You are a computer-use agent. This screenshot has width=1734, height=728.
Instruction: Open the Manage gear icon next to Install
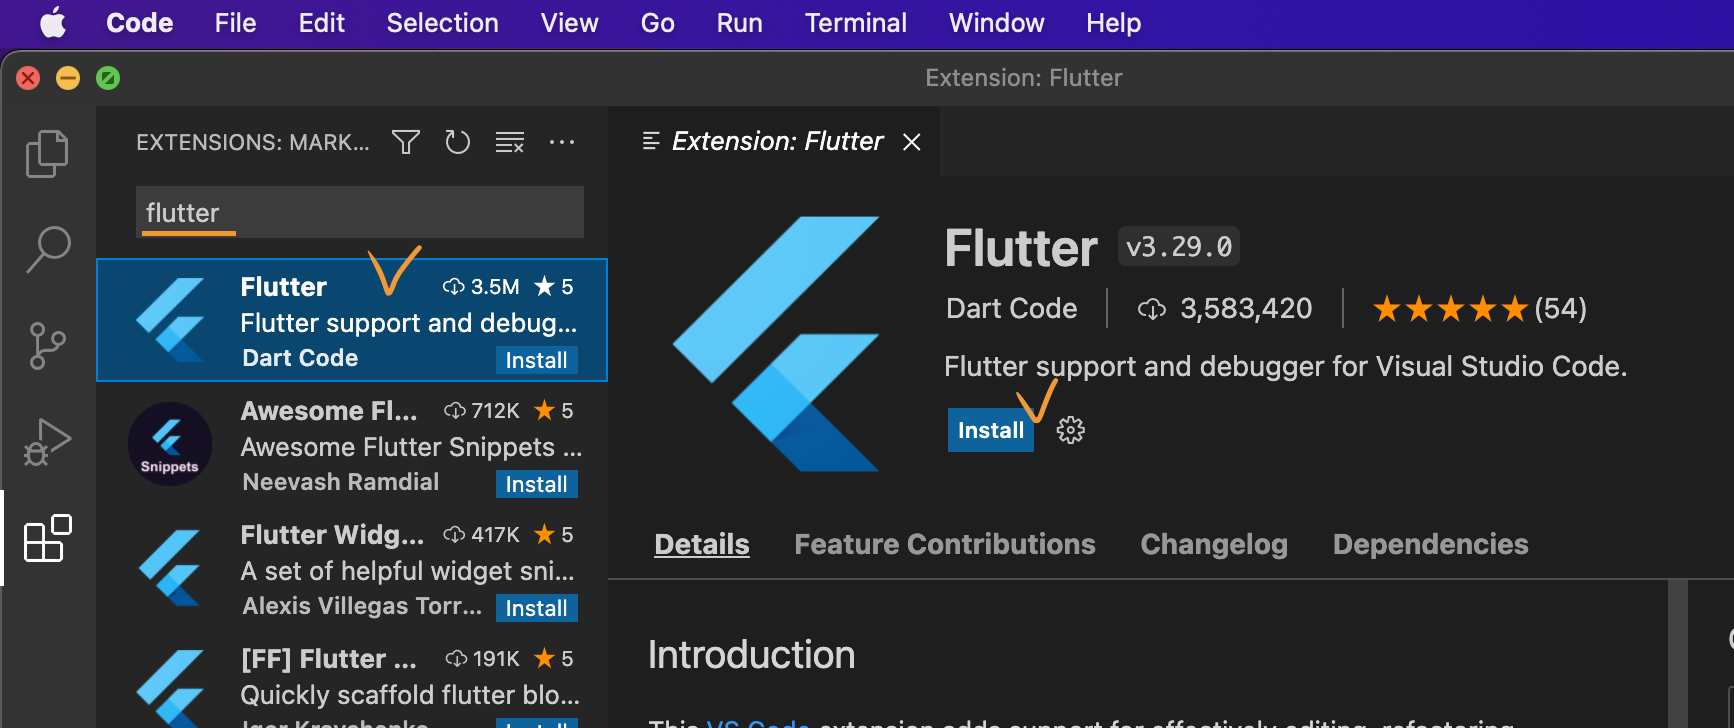1071,430
